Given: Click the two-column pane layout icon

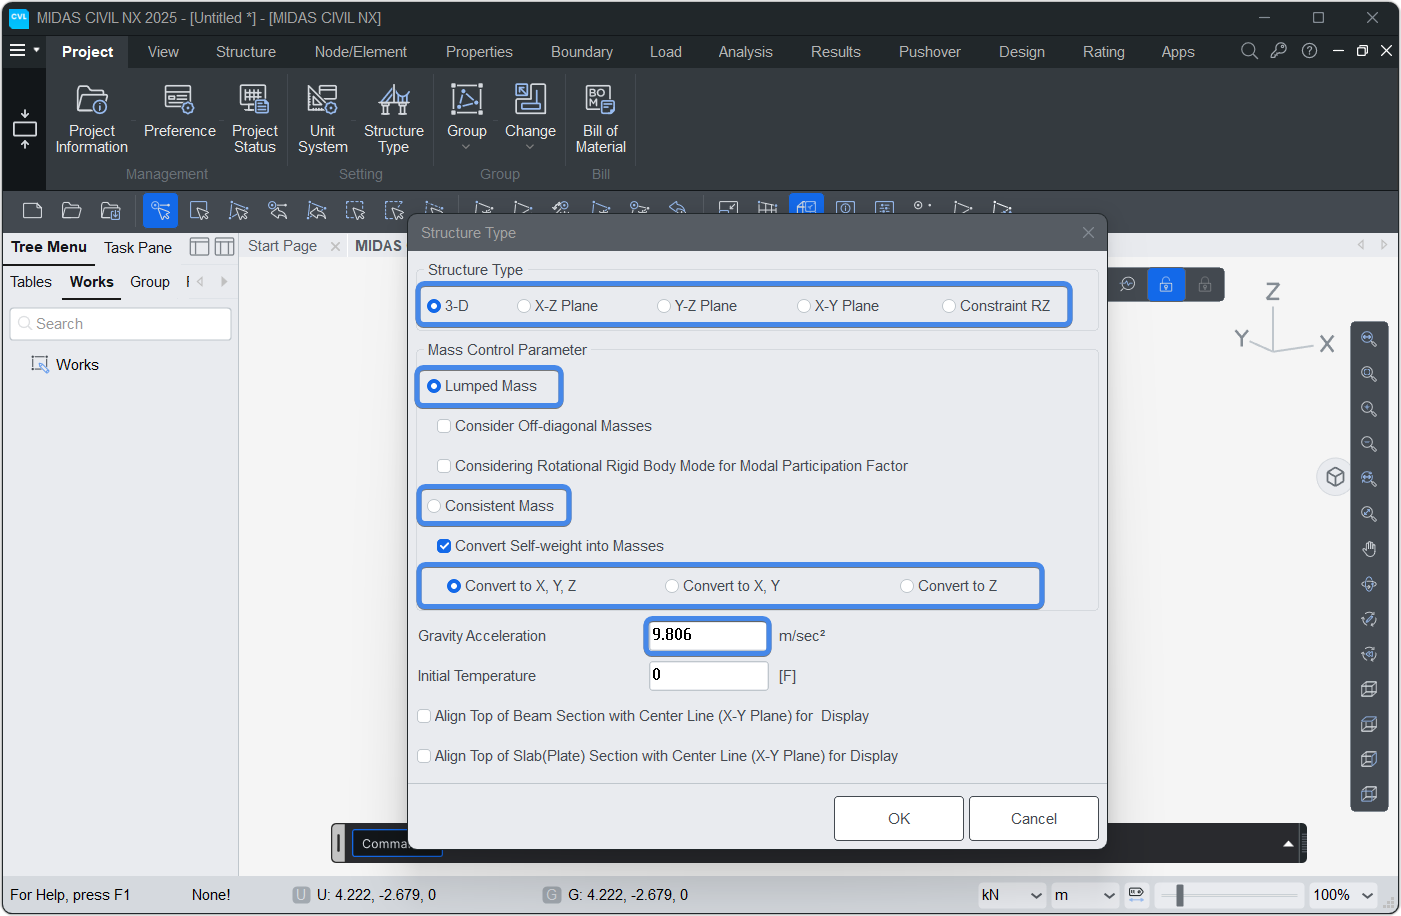Looking at the screenshot, I should [x=224, y=247].
